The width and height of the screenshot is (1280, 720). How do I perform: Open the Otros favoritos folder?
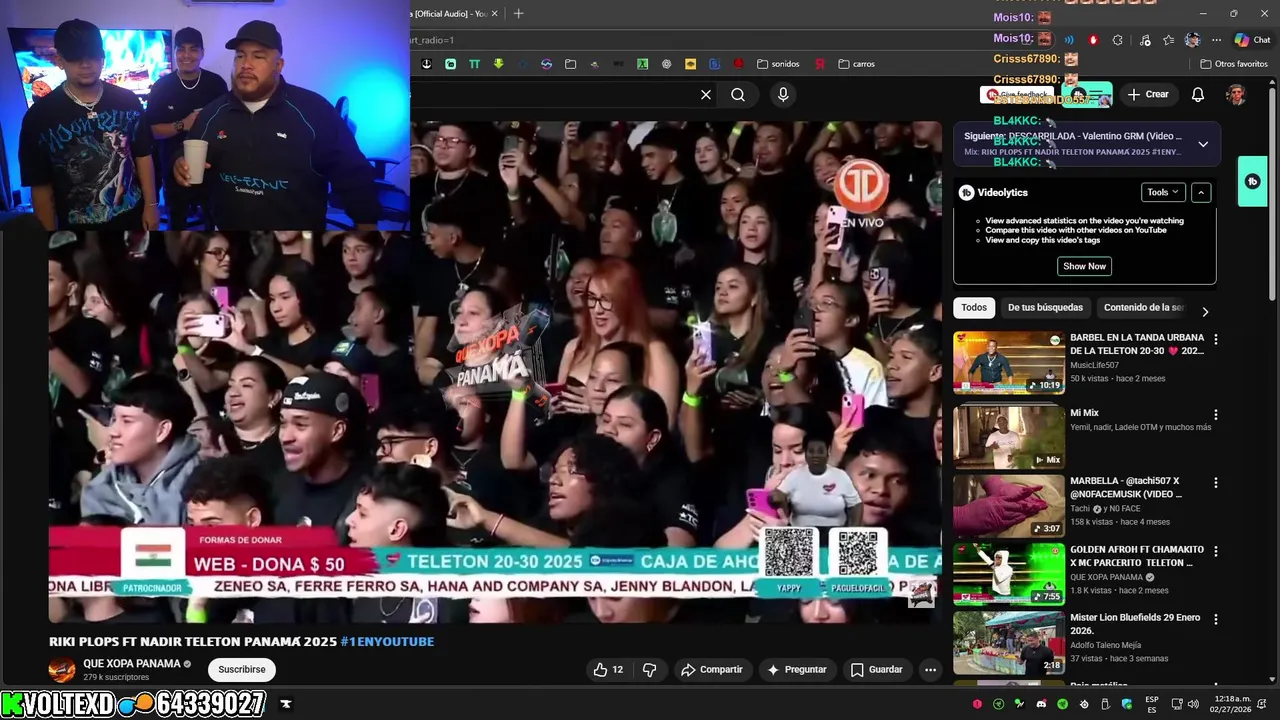(x=1233, y=64)
